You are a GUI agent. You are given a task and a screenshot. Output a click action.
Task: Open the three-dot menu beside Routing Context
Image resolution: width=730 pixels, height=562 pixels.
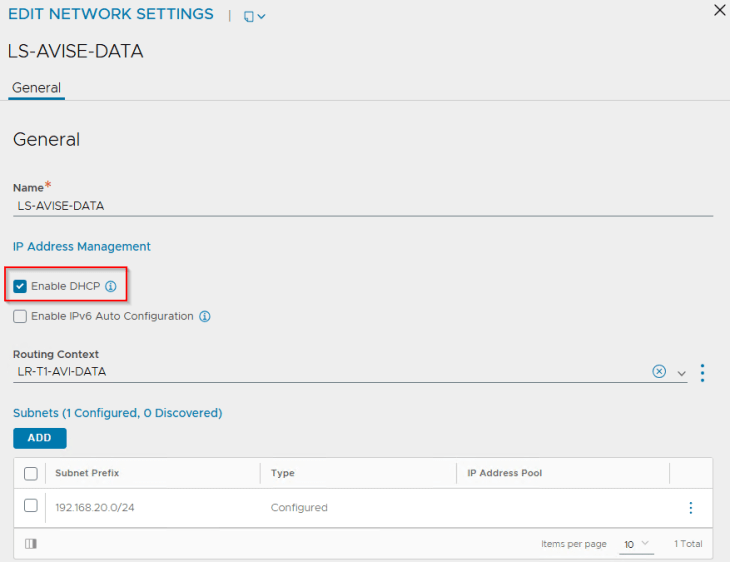[702, 372]
